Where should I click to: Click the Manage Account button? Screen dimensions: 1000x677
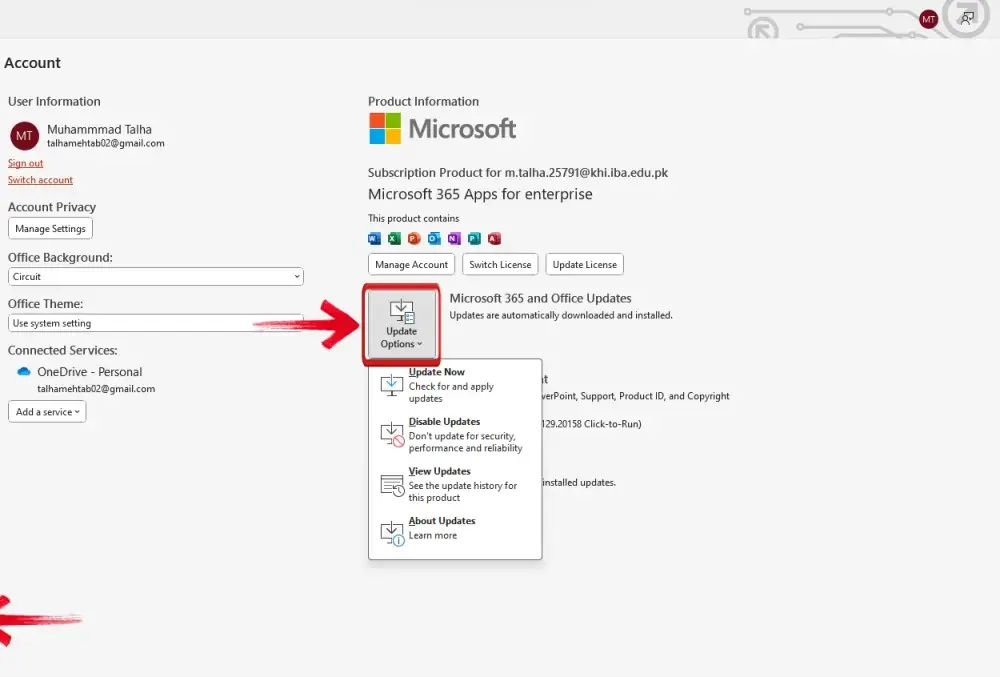[x=411, y=265]
